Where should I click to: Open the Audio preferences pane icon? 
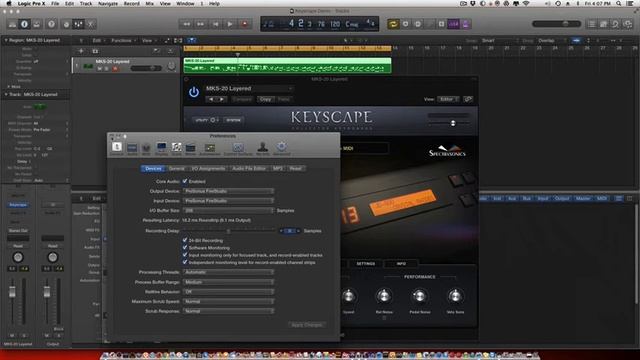132,149
